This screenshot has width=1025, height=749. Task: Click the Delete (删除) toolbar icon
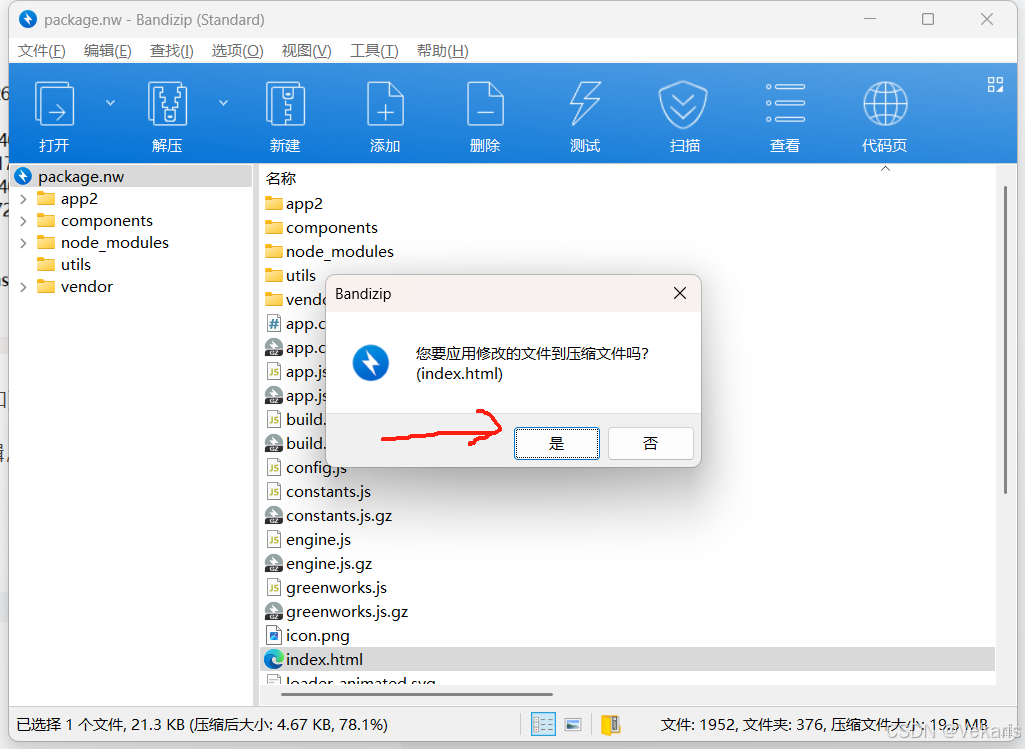[485, 104]
